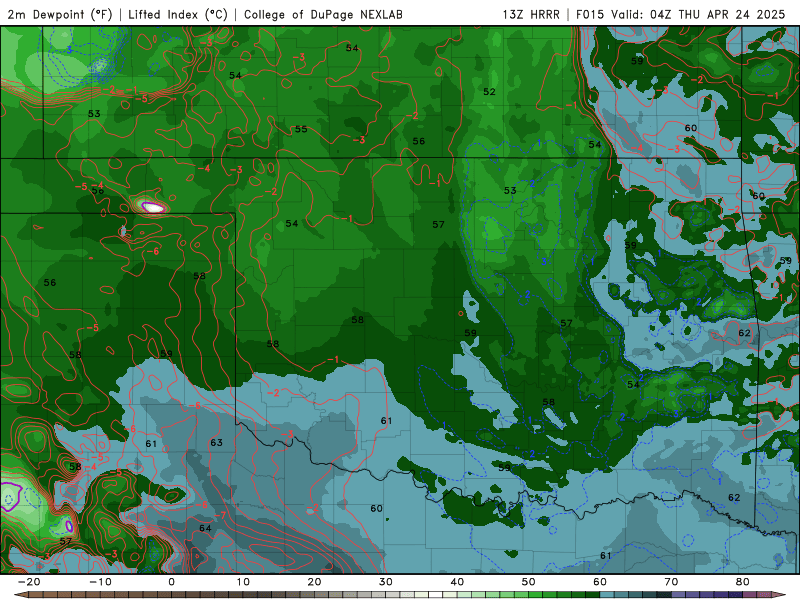Screen dimensions: 800x600
Task: Click the 52 dewpoint value on map
Action: 489,92
